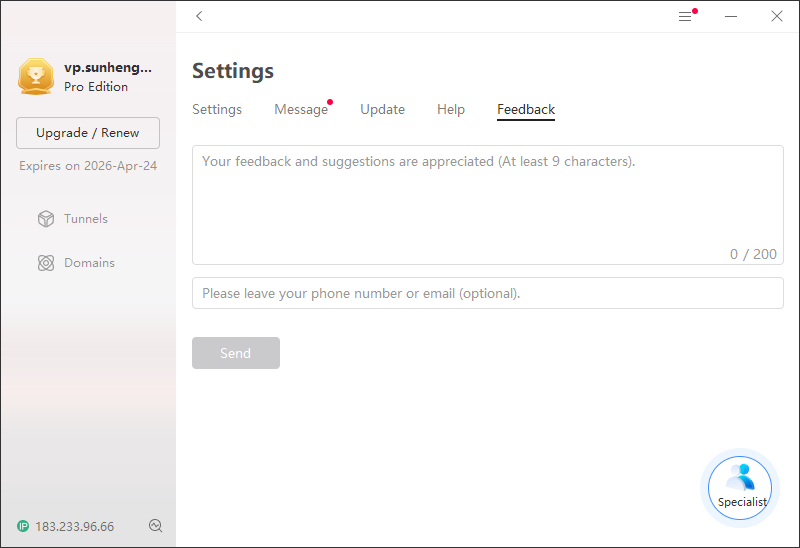
Task: Open the Specialist support chat bubble
Action: [740, 488]
